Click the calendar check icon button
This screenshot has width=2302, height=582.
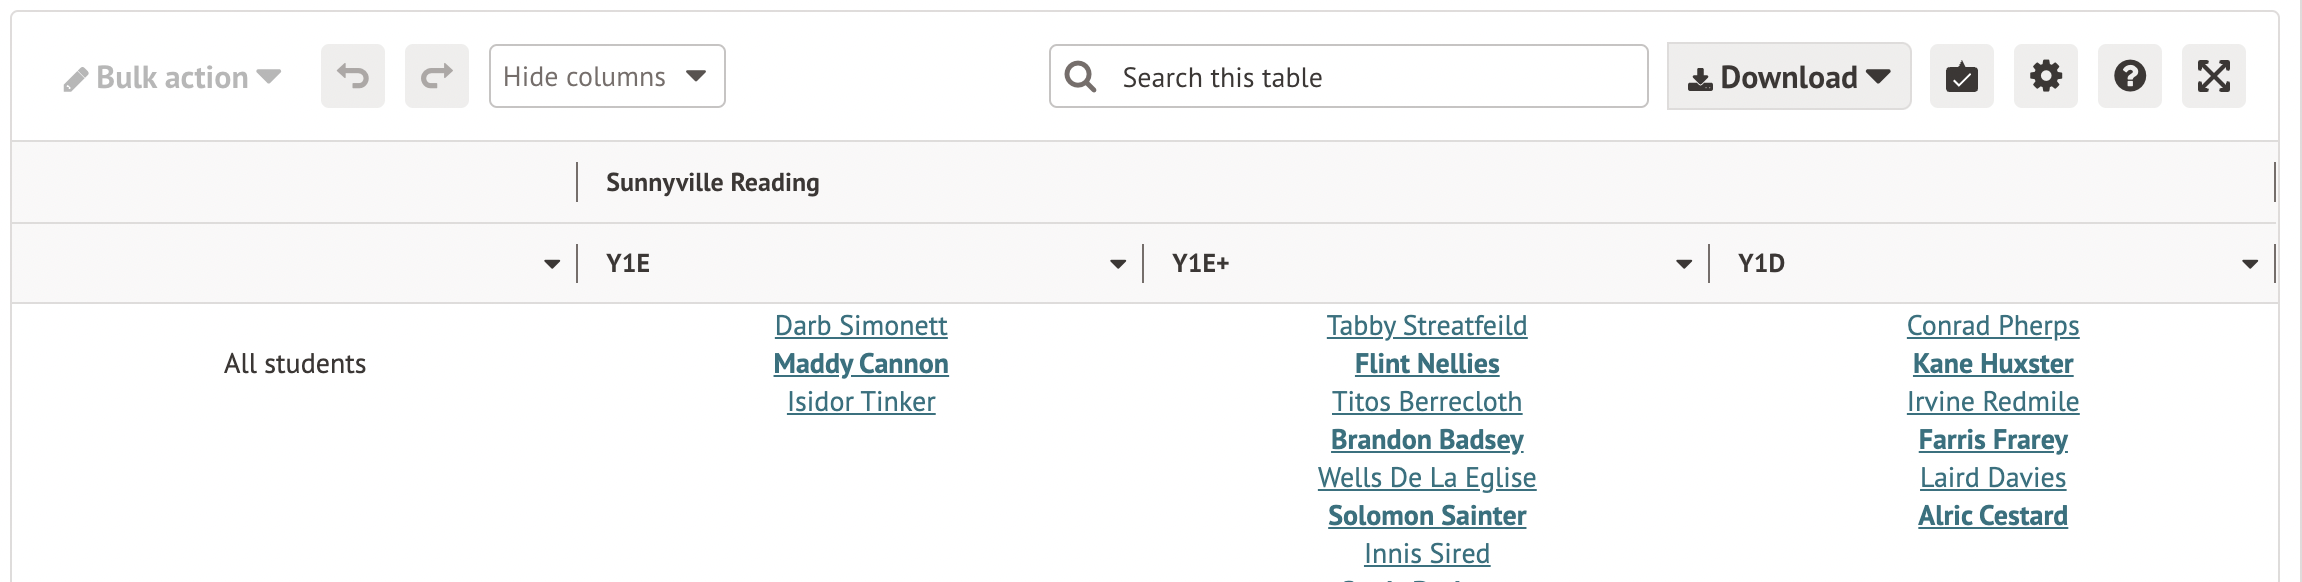(x=1961, y=76)
